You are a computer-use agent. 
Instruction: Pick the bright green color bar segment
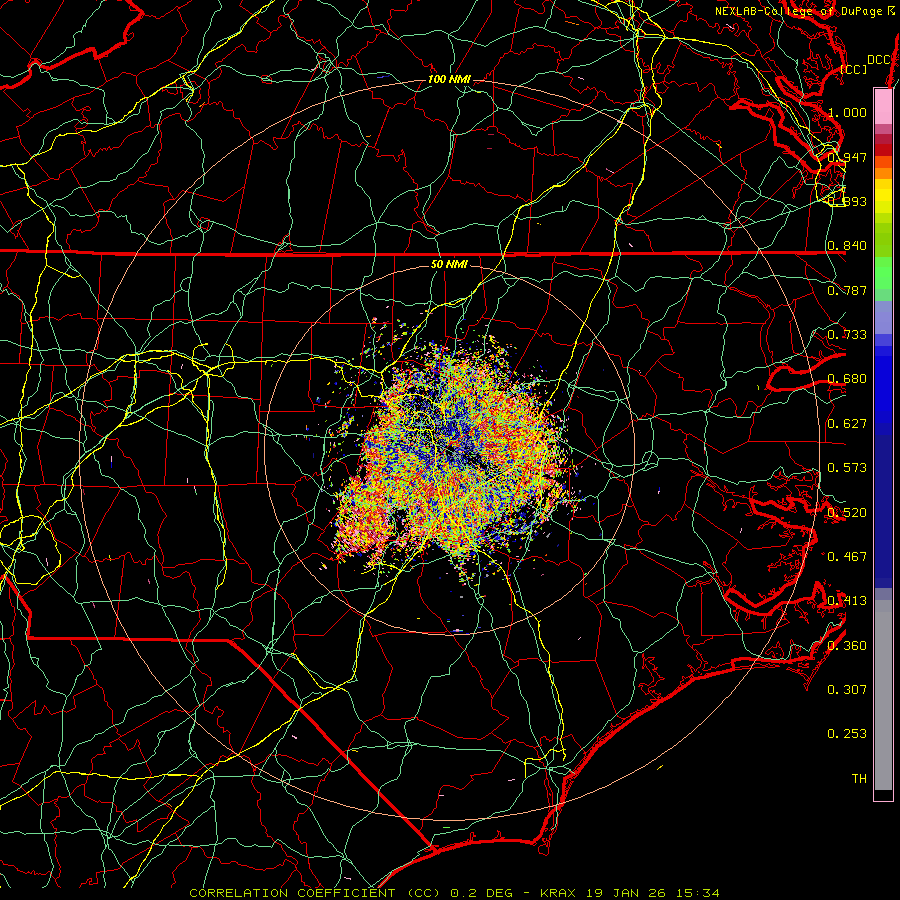point(883,273)
